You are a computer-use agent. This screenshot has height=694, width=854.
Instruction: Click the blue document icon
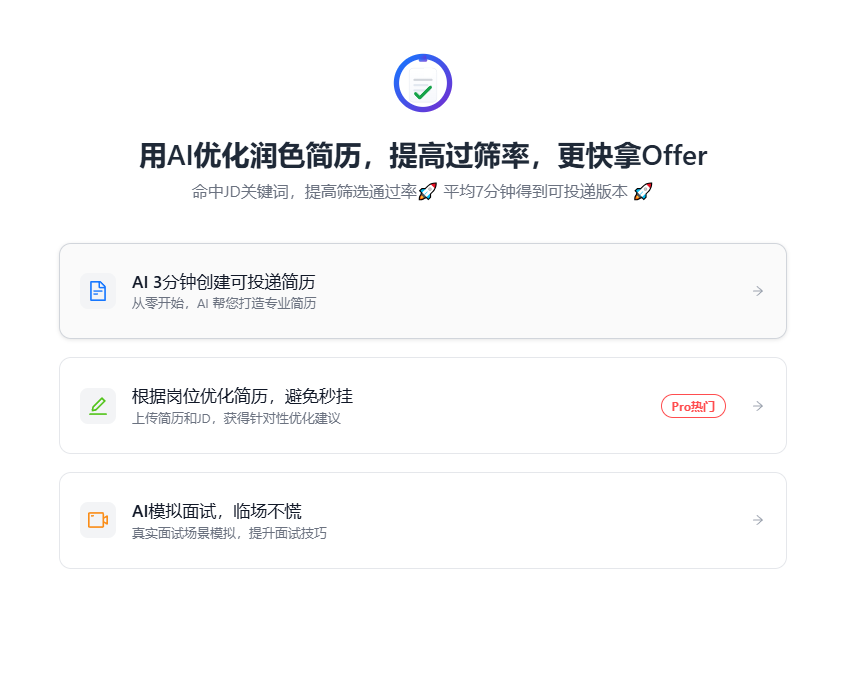coord(98,291)
